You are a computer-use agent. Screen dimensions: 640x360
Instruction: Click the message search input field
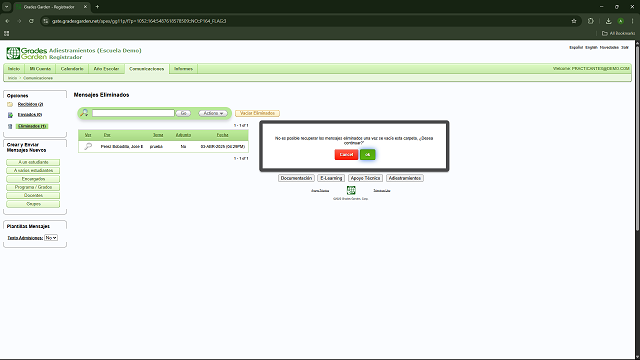pyautogui.click(x=133, y=113)
